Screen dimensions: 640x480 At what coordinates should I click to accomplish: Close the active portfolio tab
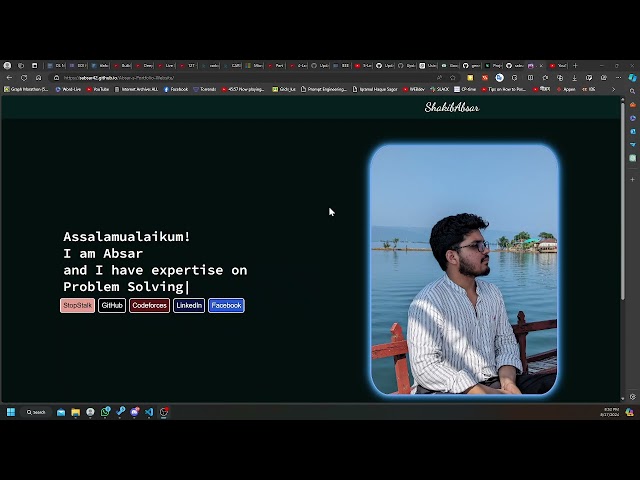pyautogui.click(x=542, y=65)
